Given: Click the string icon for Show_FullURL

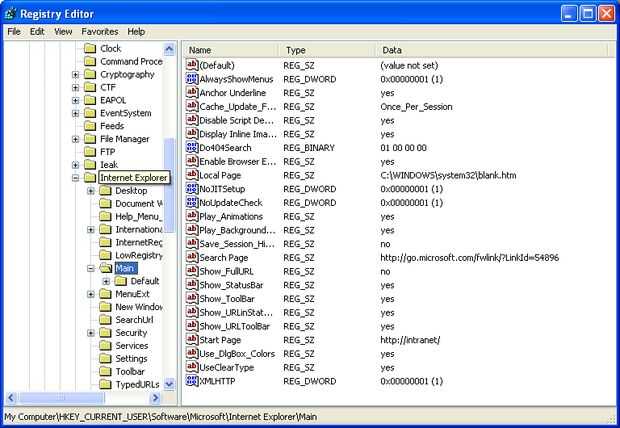Looking at the screenshot, I should (x=192, y=271).
